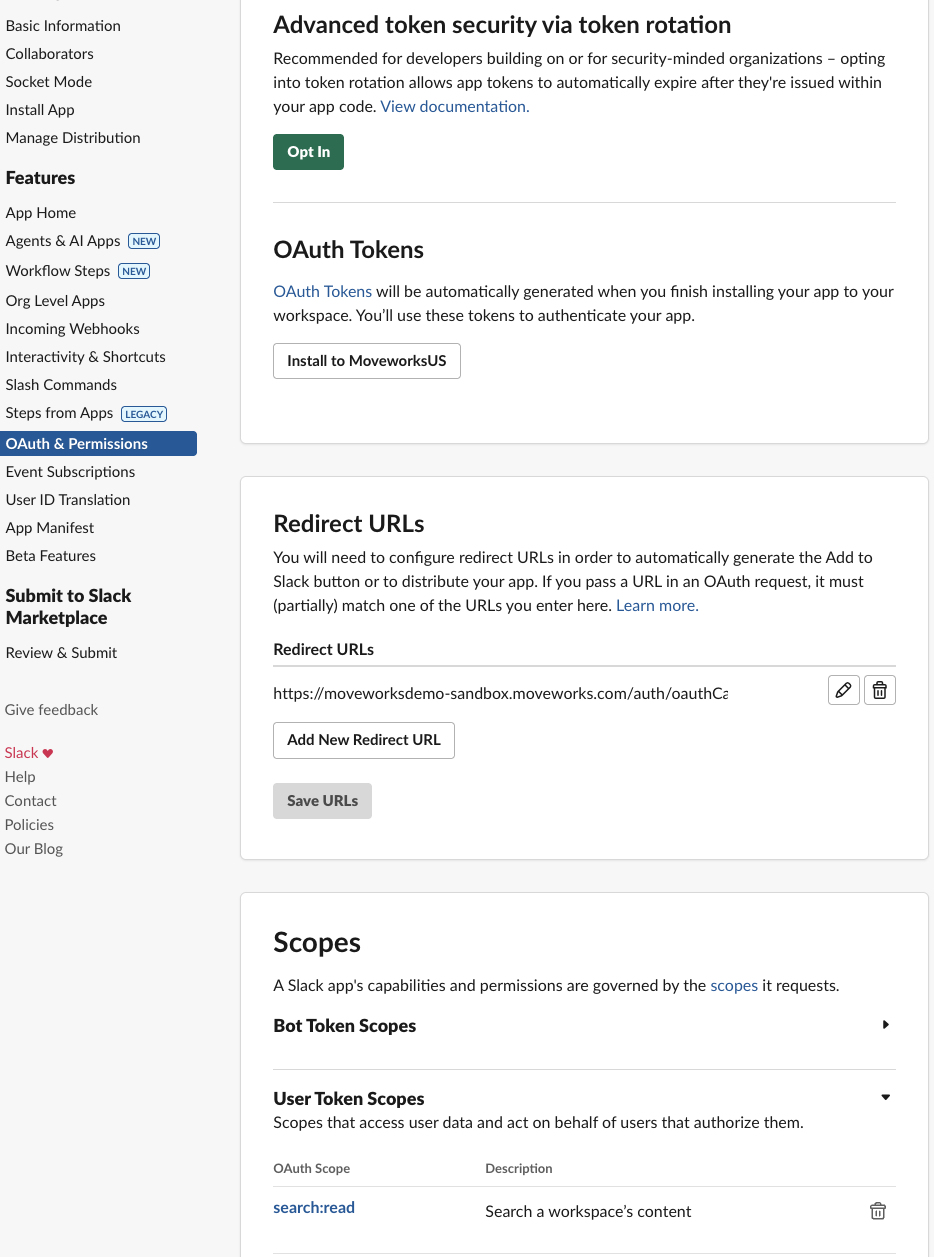Open Incoming Webhooks page
Viewport: 934px width, 1257px height.
click(x=73, y=329)
